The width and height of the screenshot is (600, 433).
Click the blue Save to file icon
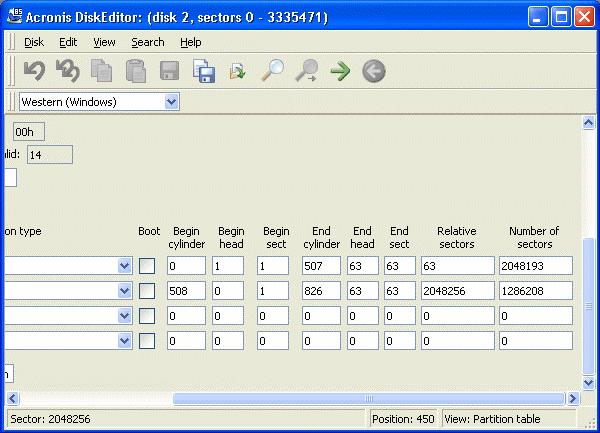(204, 71)
